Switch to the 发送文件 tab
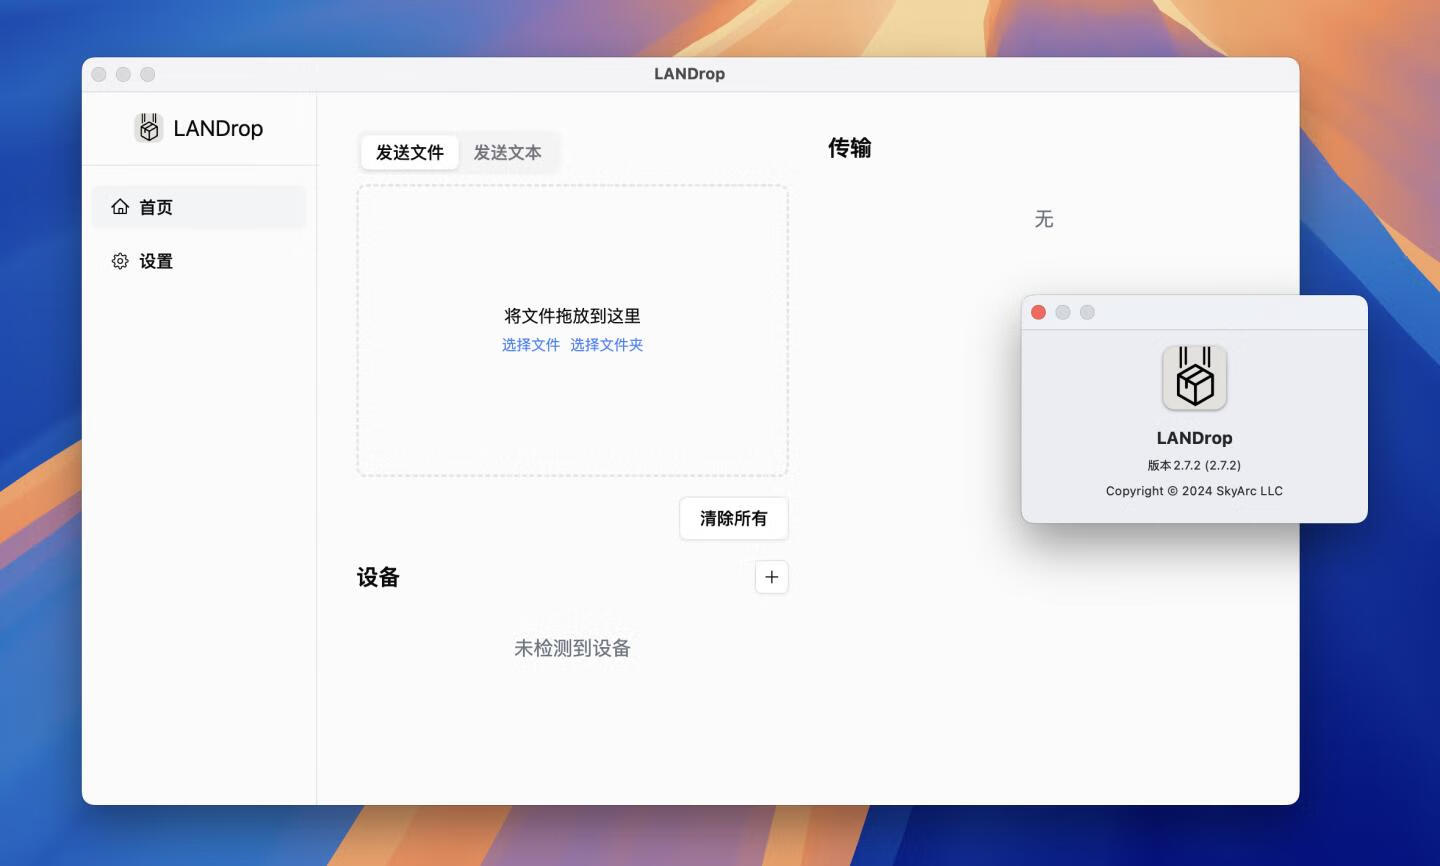The image size is (1440, 866). coord(409,152)
